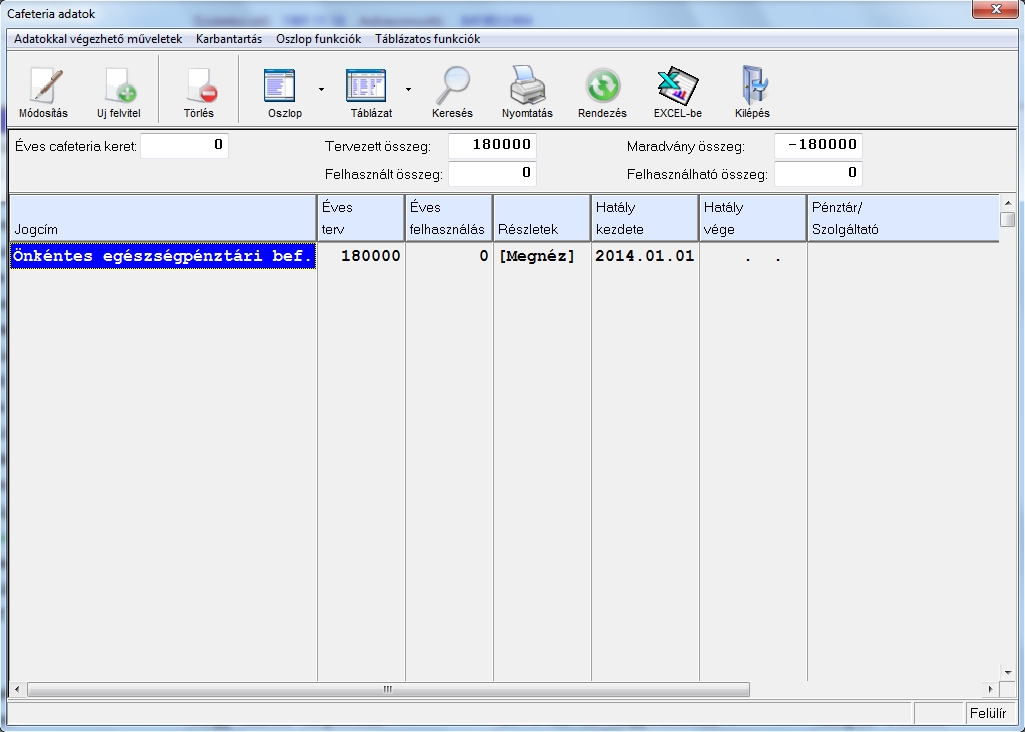
Task: Print via the Nyomtatás printer icon
Action: [527, 88]
